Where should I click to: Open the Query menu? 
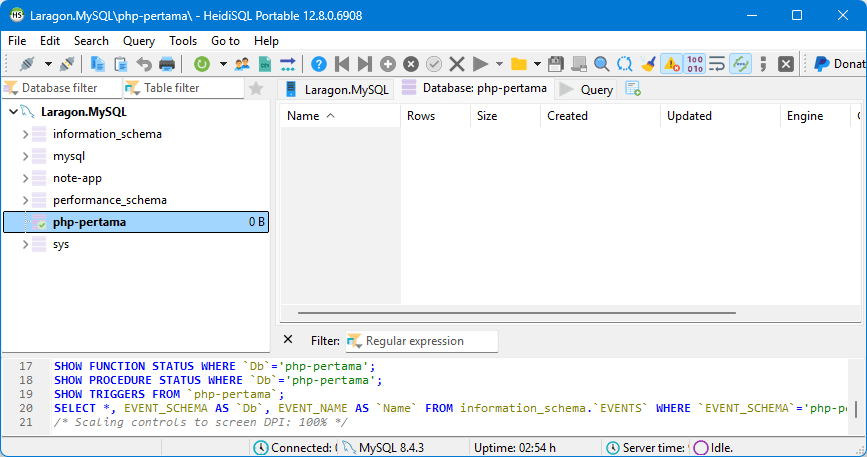coord(139,41)
